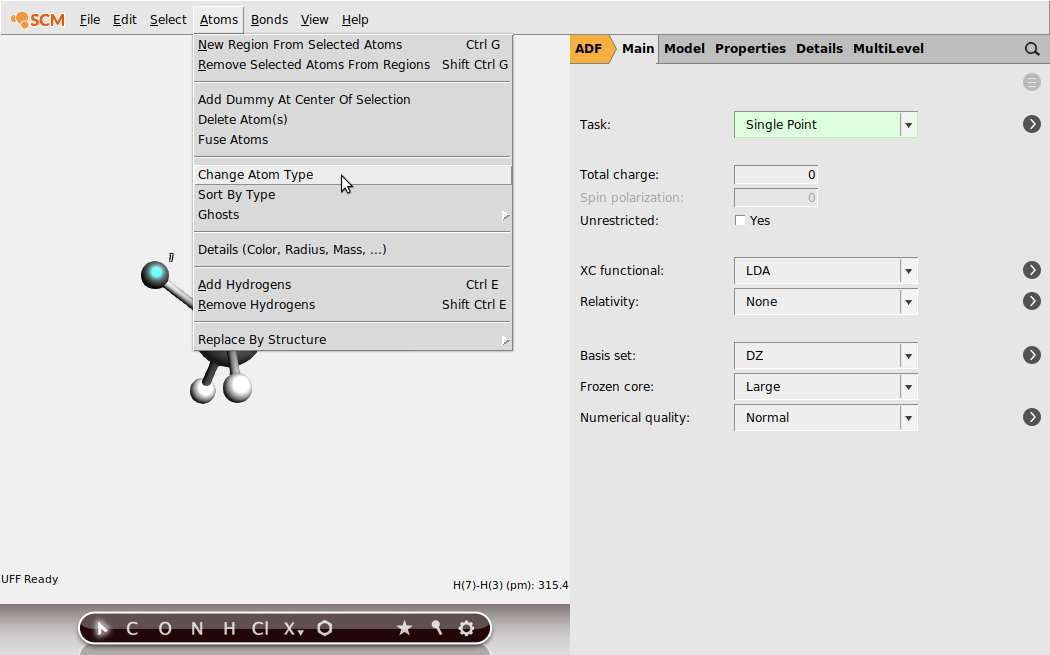Image resolution: width=1050 pixels, height=655 pixels.
Task: Open the Edit menu
Action: (125, 20)
